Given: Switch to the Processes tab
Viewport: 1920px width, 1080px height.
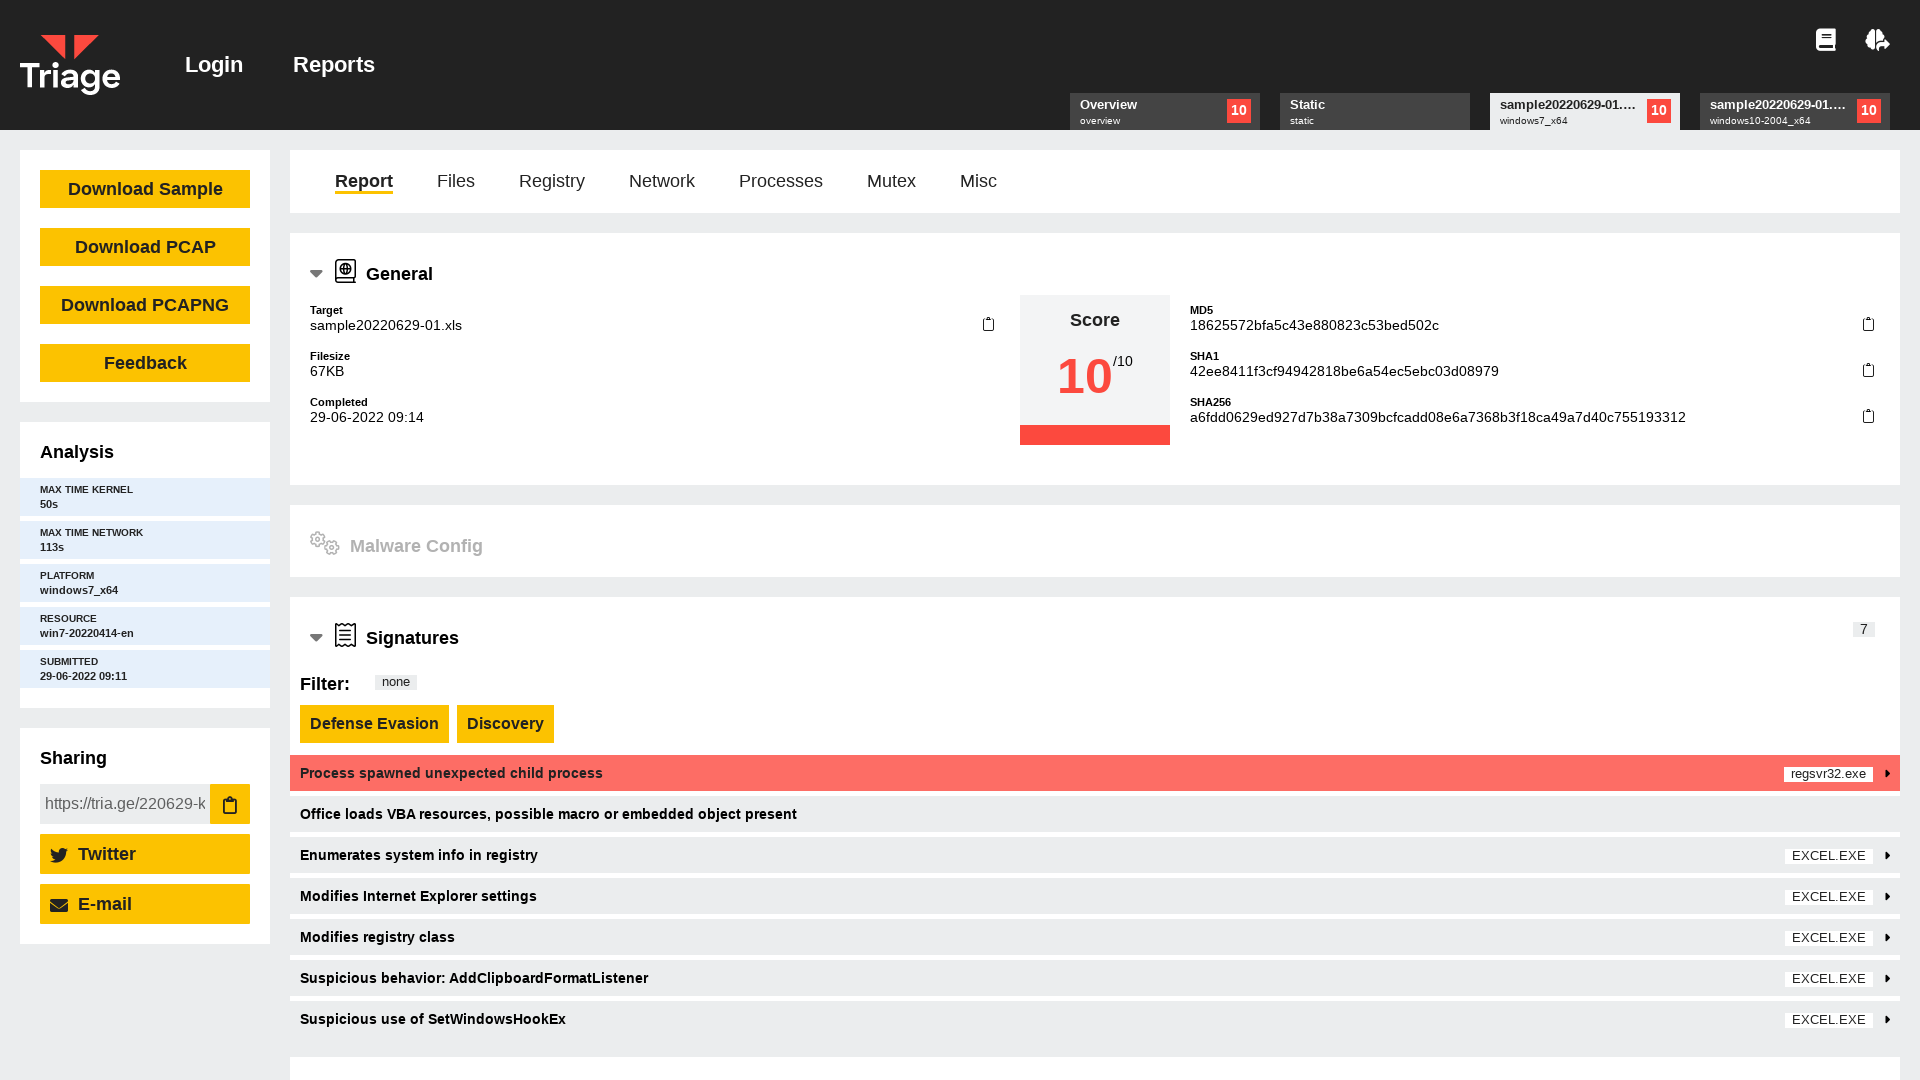Looking at the screenshot, I should 780,181.
